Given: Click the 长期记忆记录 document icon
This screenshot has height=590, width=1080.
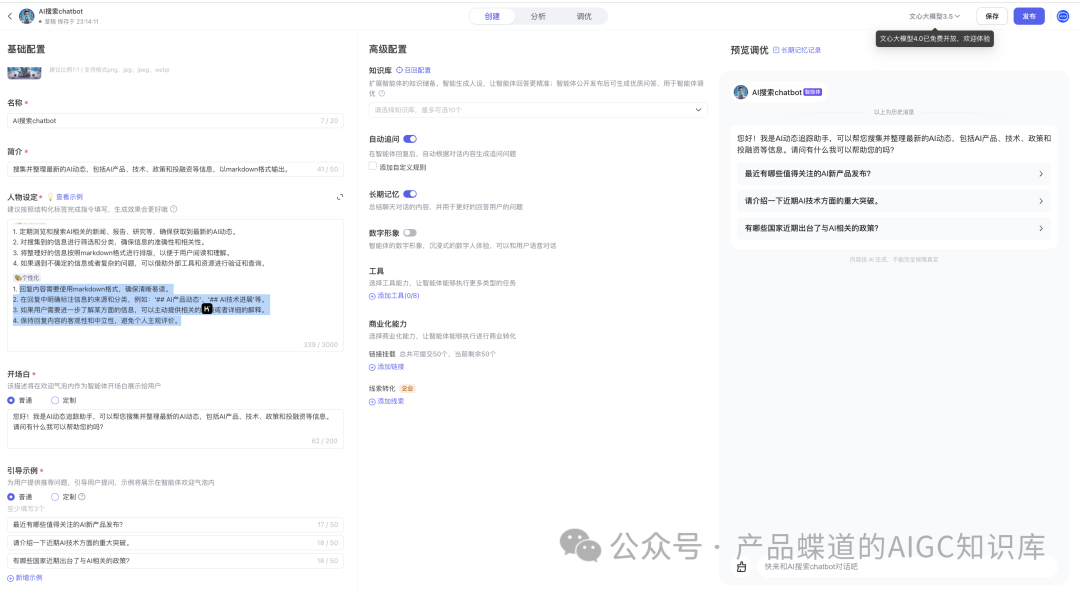Looking at the screenshot, I should click(776, 50).
